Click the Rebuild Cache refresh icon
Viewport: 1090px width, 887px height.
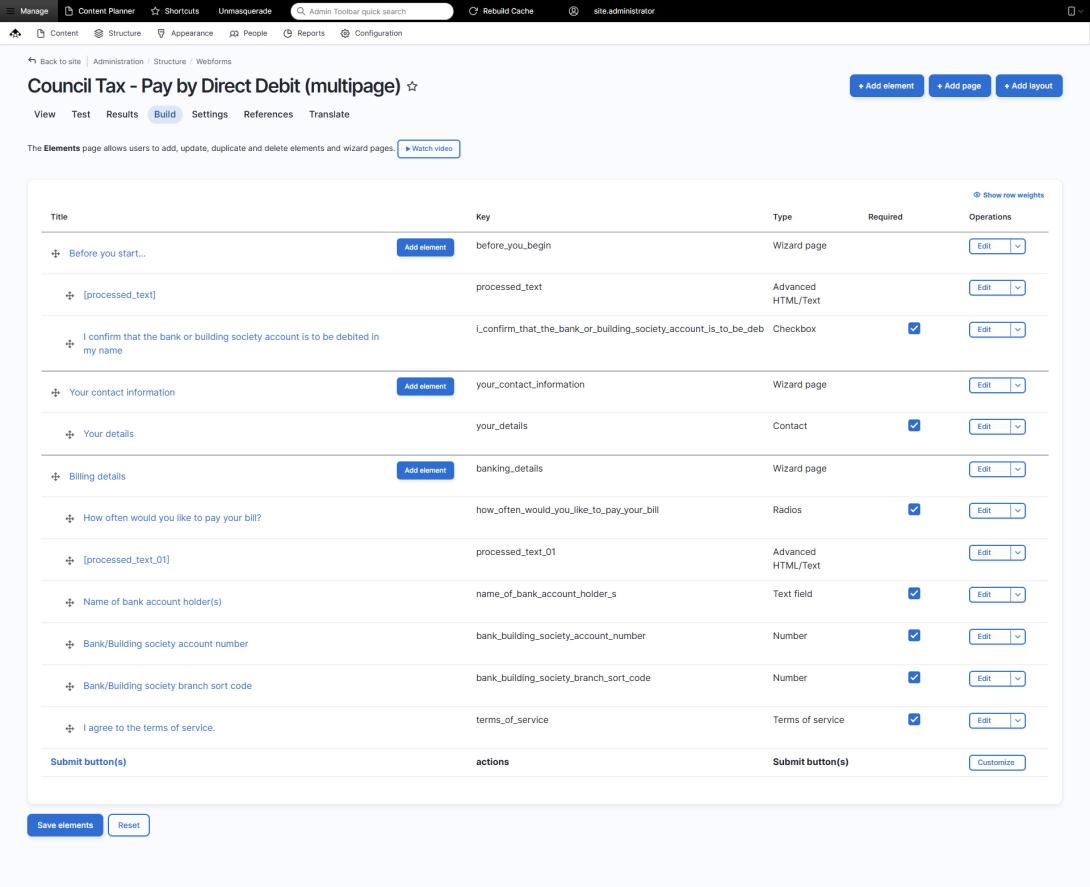coord(473,11)
